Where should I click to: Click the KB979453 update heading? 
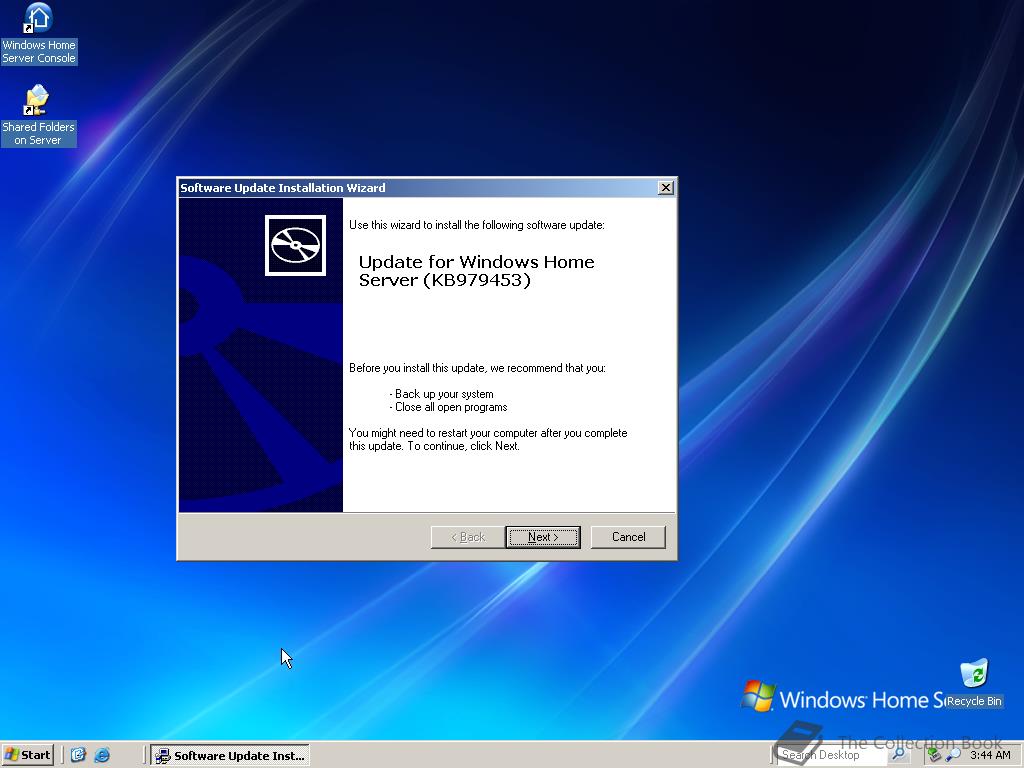pyautogui.click(x=477, y=271)
